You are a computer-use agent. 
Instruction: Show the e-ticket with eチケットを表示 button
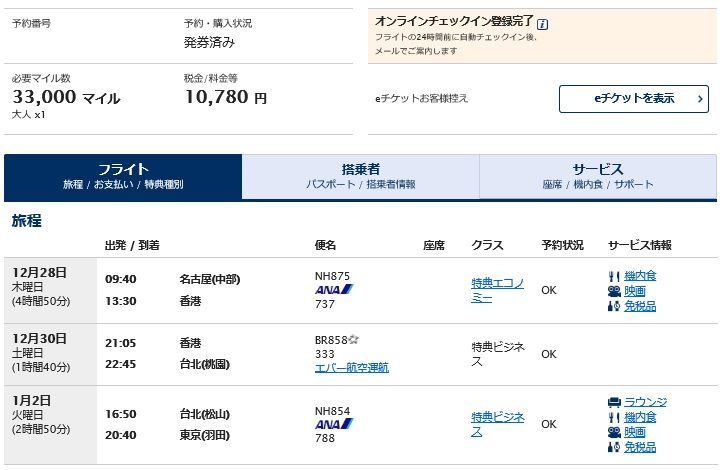pyautogui.click(x=633, y=98)
